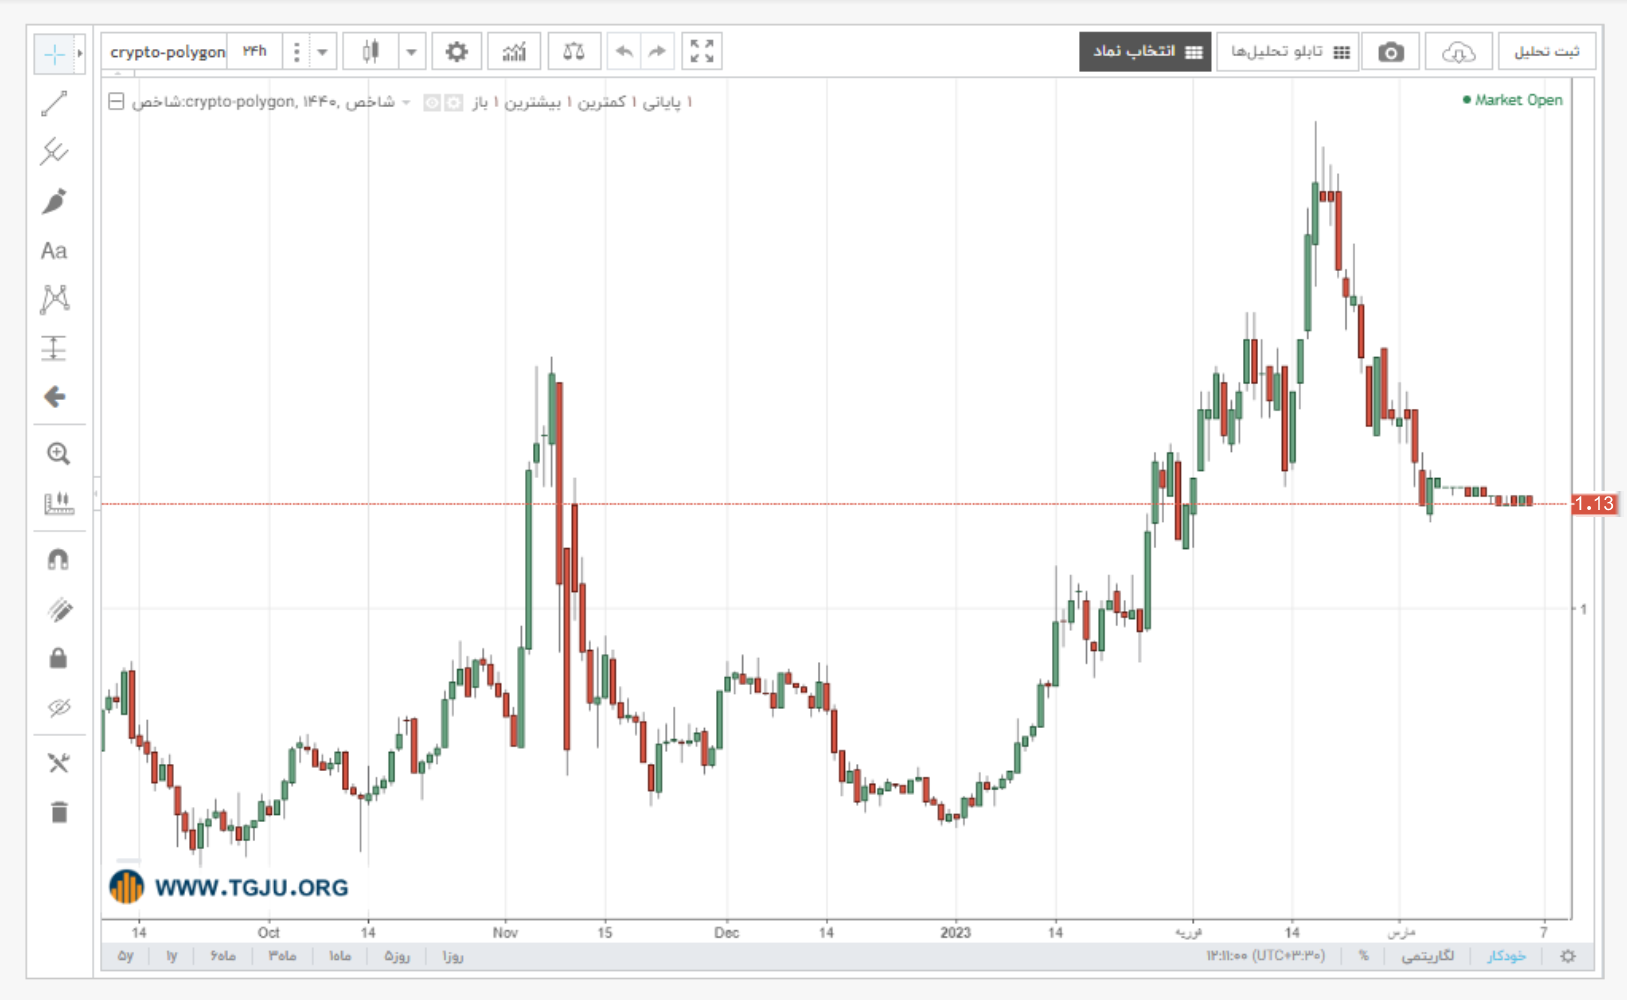Screen dimensions: 1627x1000
Task: Take a chart snapshot with camera icon
Action: click(1391, 52)
